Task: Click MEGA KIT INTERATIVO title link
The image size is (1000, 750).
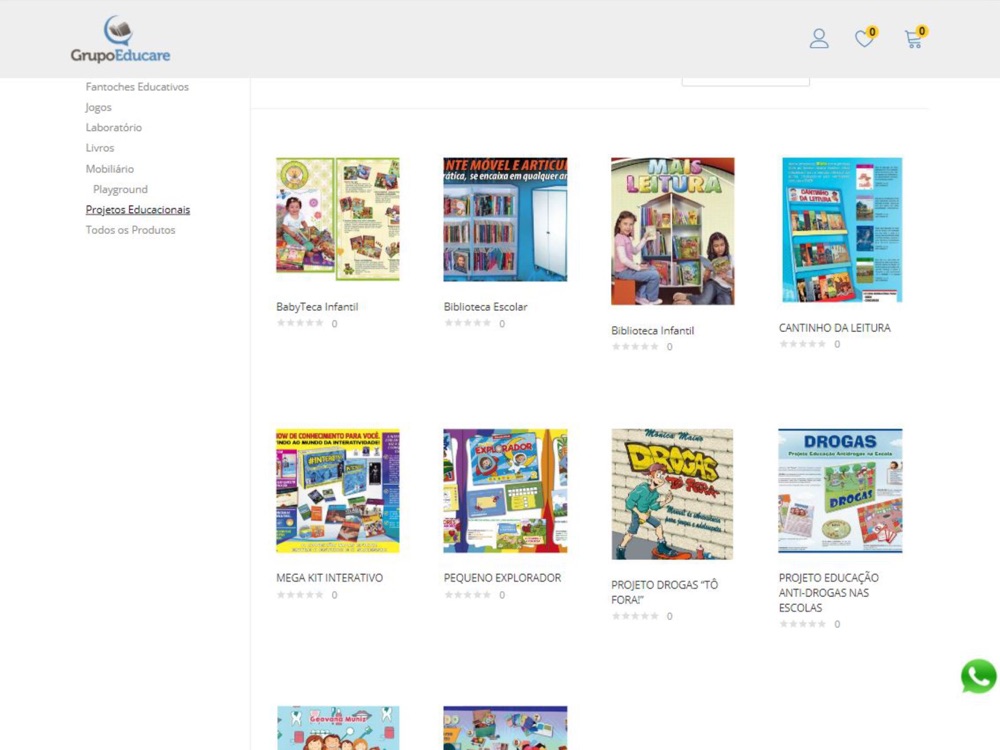Action: point(330,578)
